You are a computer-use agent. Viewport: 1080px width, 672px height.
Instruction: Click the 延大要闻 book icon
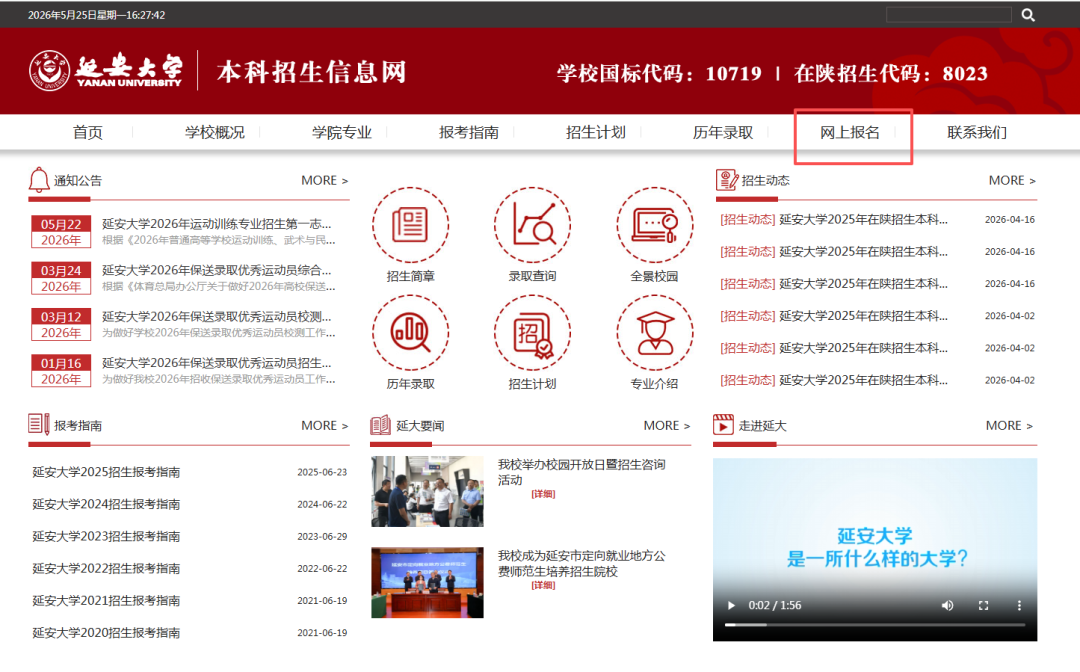[x=380, y=425]
